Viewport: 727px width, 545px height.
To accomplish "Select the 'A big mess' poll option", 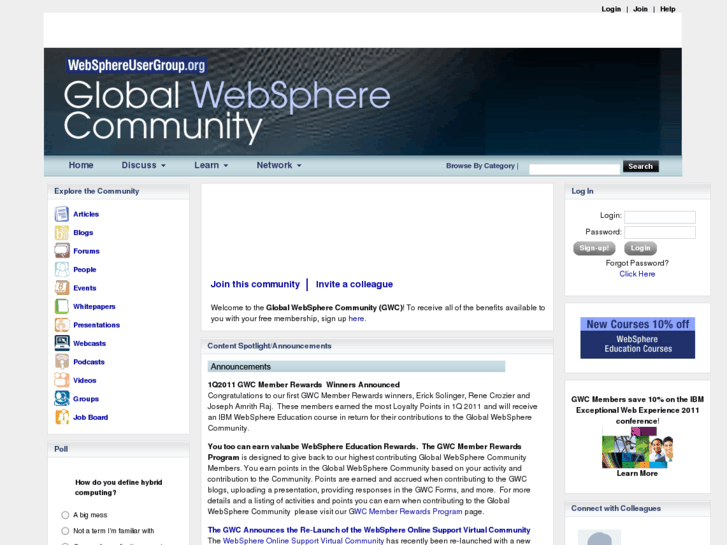I will pyautogui.click(x=65, y=515).
